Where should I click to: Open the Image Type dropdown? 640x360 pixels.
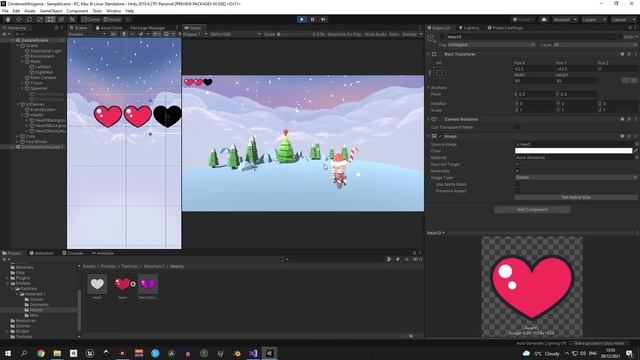576,178
